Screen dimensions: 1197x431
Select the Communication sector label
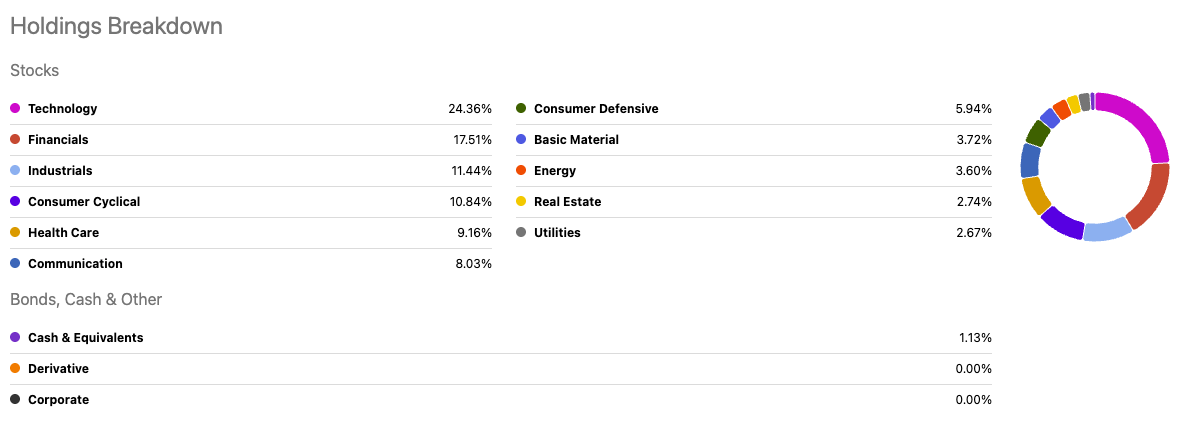pyautogui.click(x=75, y=264)
